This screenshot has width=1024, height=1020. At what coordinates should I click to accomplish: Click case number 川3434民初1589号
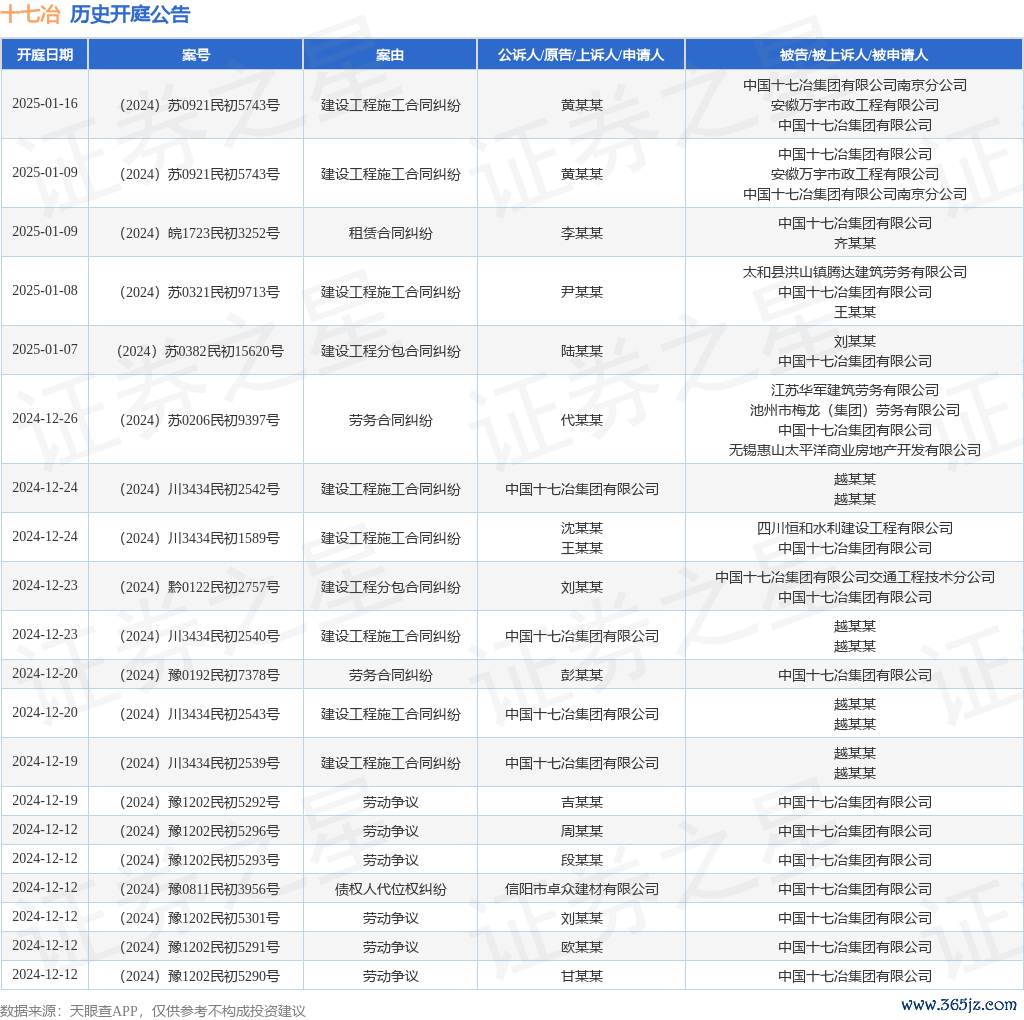[x=200, y=538]
